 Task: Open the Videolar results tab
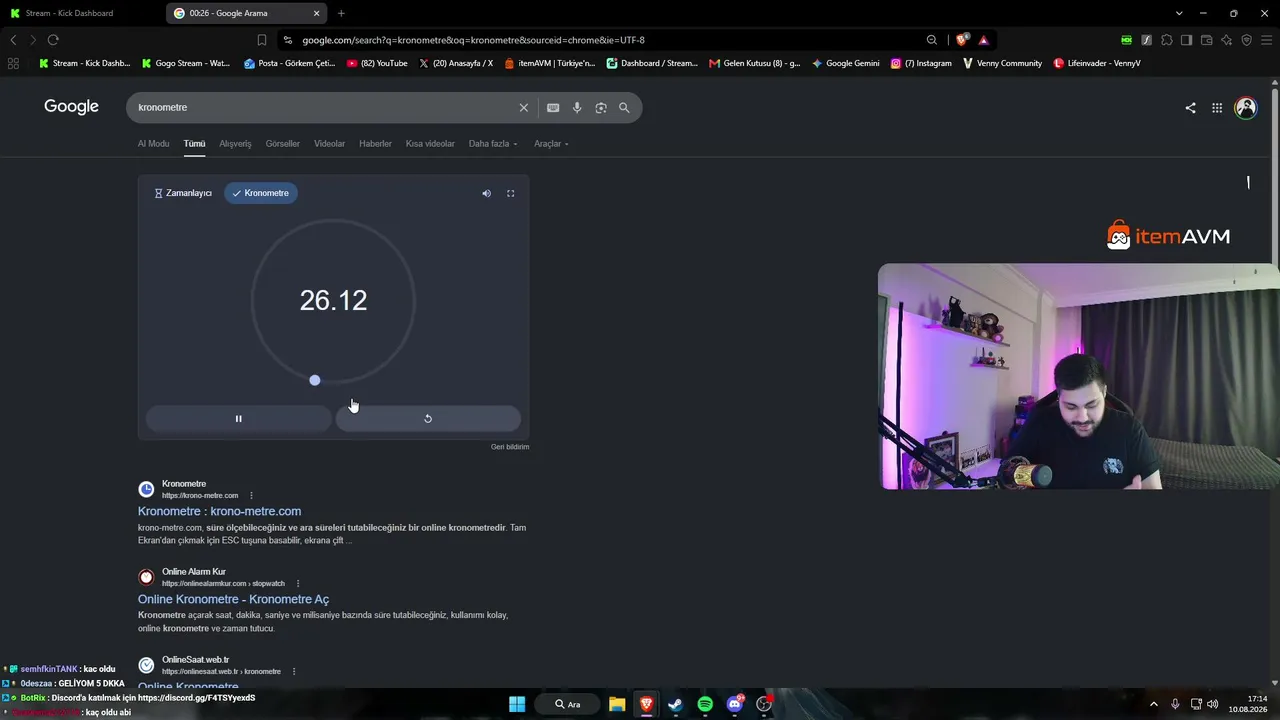[330, 144]
